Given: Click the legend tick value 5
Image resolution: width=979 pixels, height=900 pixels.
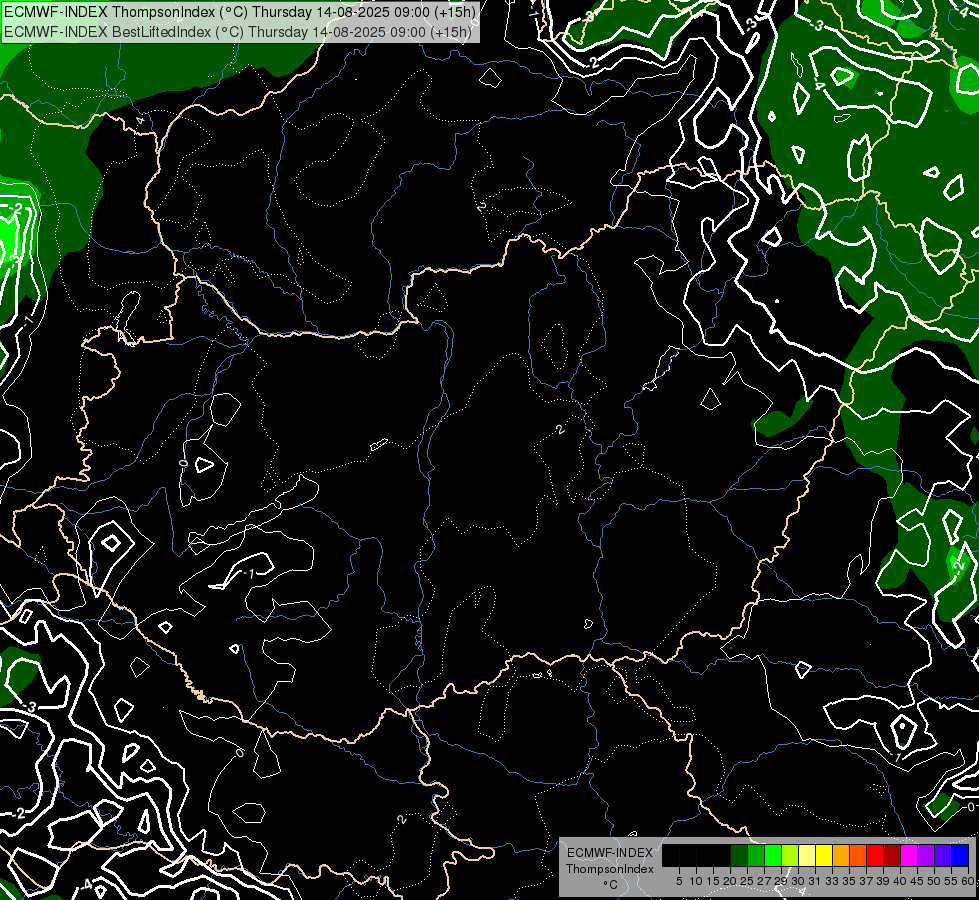Looking at the screenshot, I should [679, 881].
